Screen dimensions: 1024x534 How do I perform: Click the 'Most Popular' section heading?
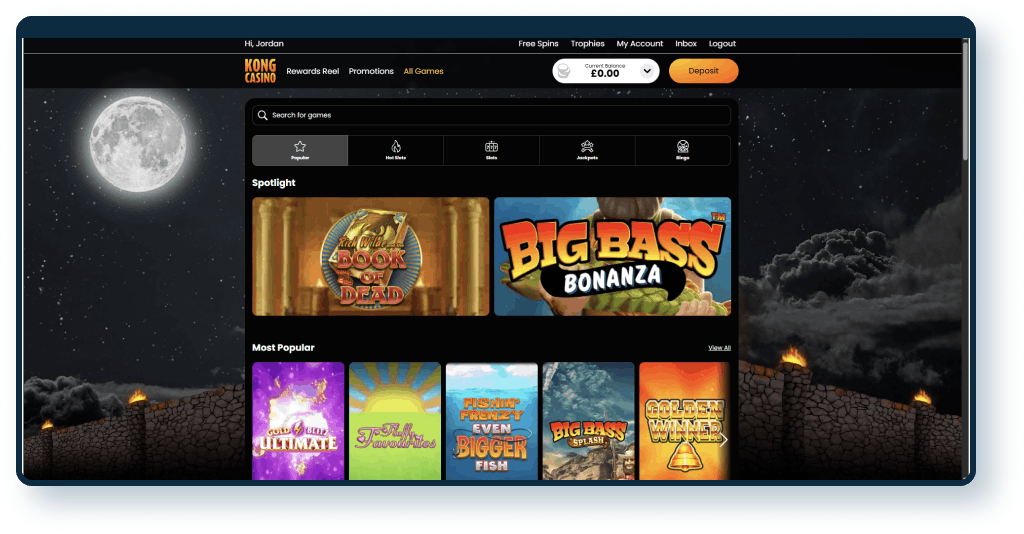(x=283, y=348)
